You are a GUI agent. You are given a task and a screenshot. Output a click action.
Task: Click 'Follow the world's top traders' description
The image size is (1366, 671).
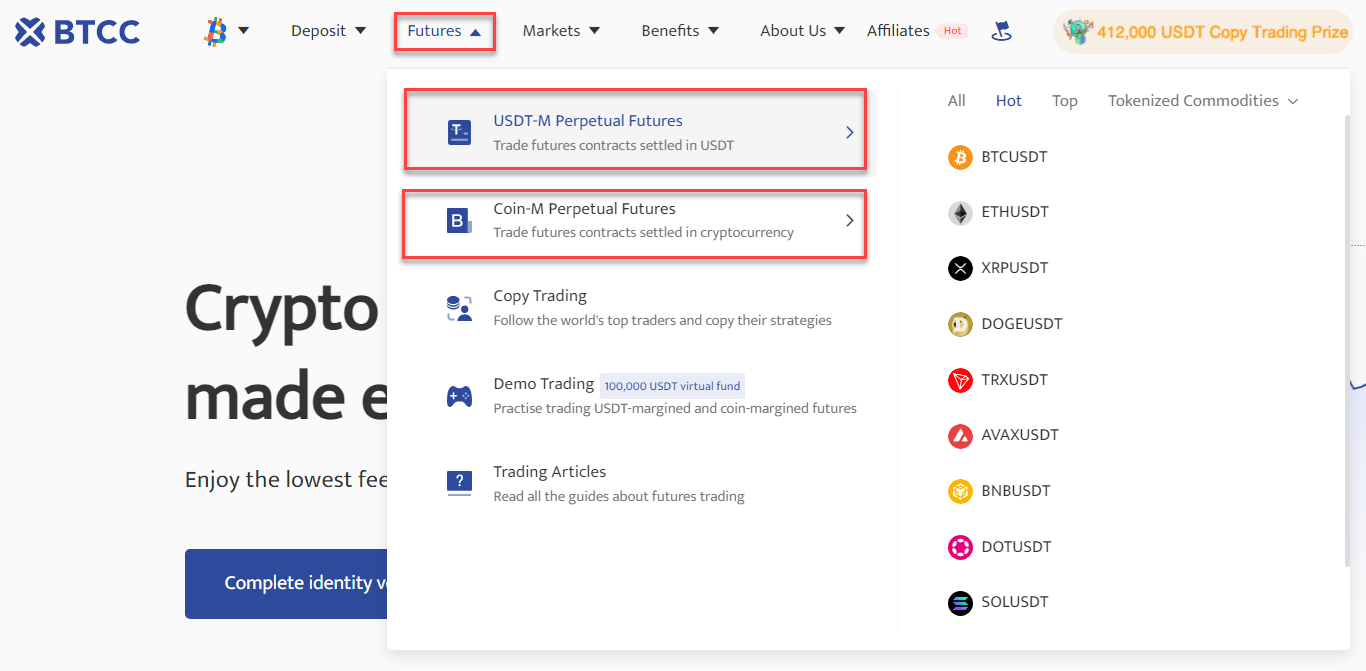tap(663, 320)
